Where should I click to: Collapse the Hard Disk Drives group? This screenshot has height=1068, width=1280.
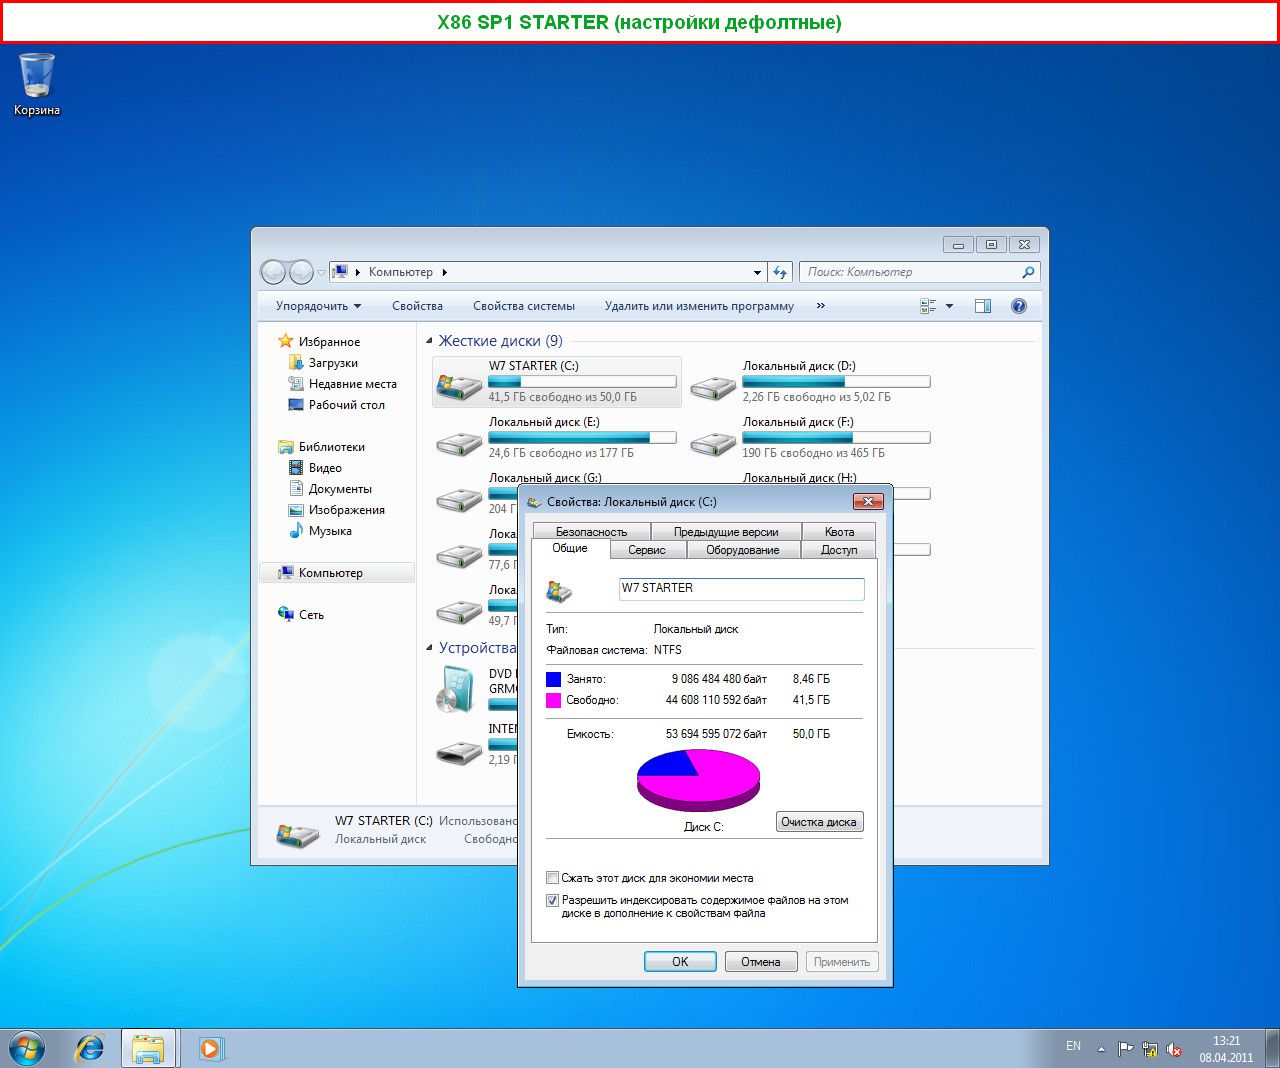coord(430,341)
